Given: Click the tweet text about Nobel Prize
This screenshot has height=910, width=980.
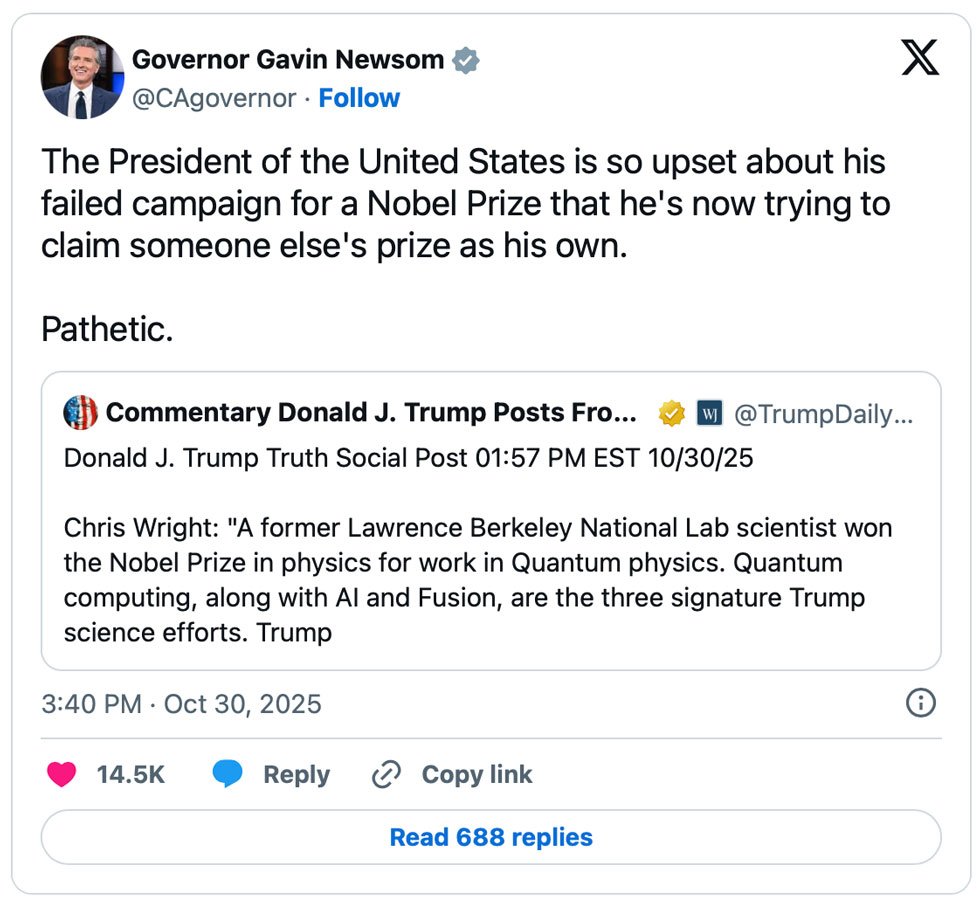Looking at the screenshot, I should point(465,204).
